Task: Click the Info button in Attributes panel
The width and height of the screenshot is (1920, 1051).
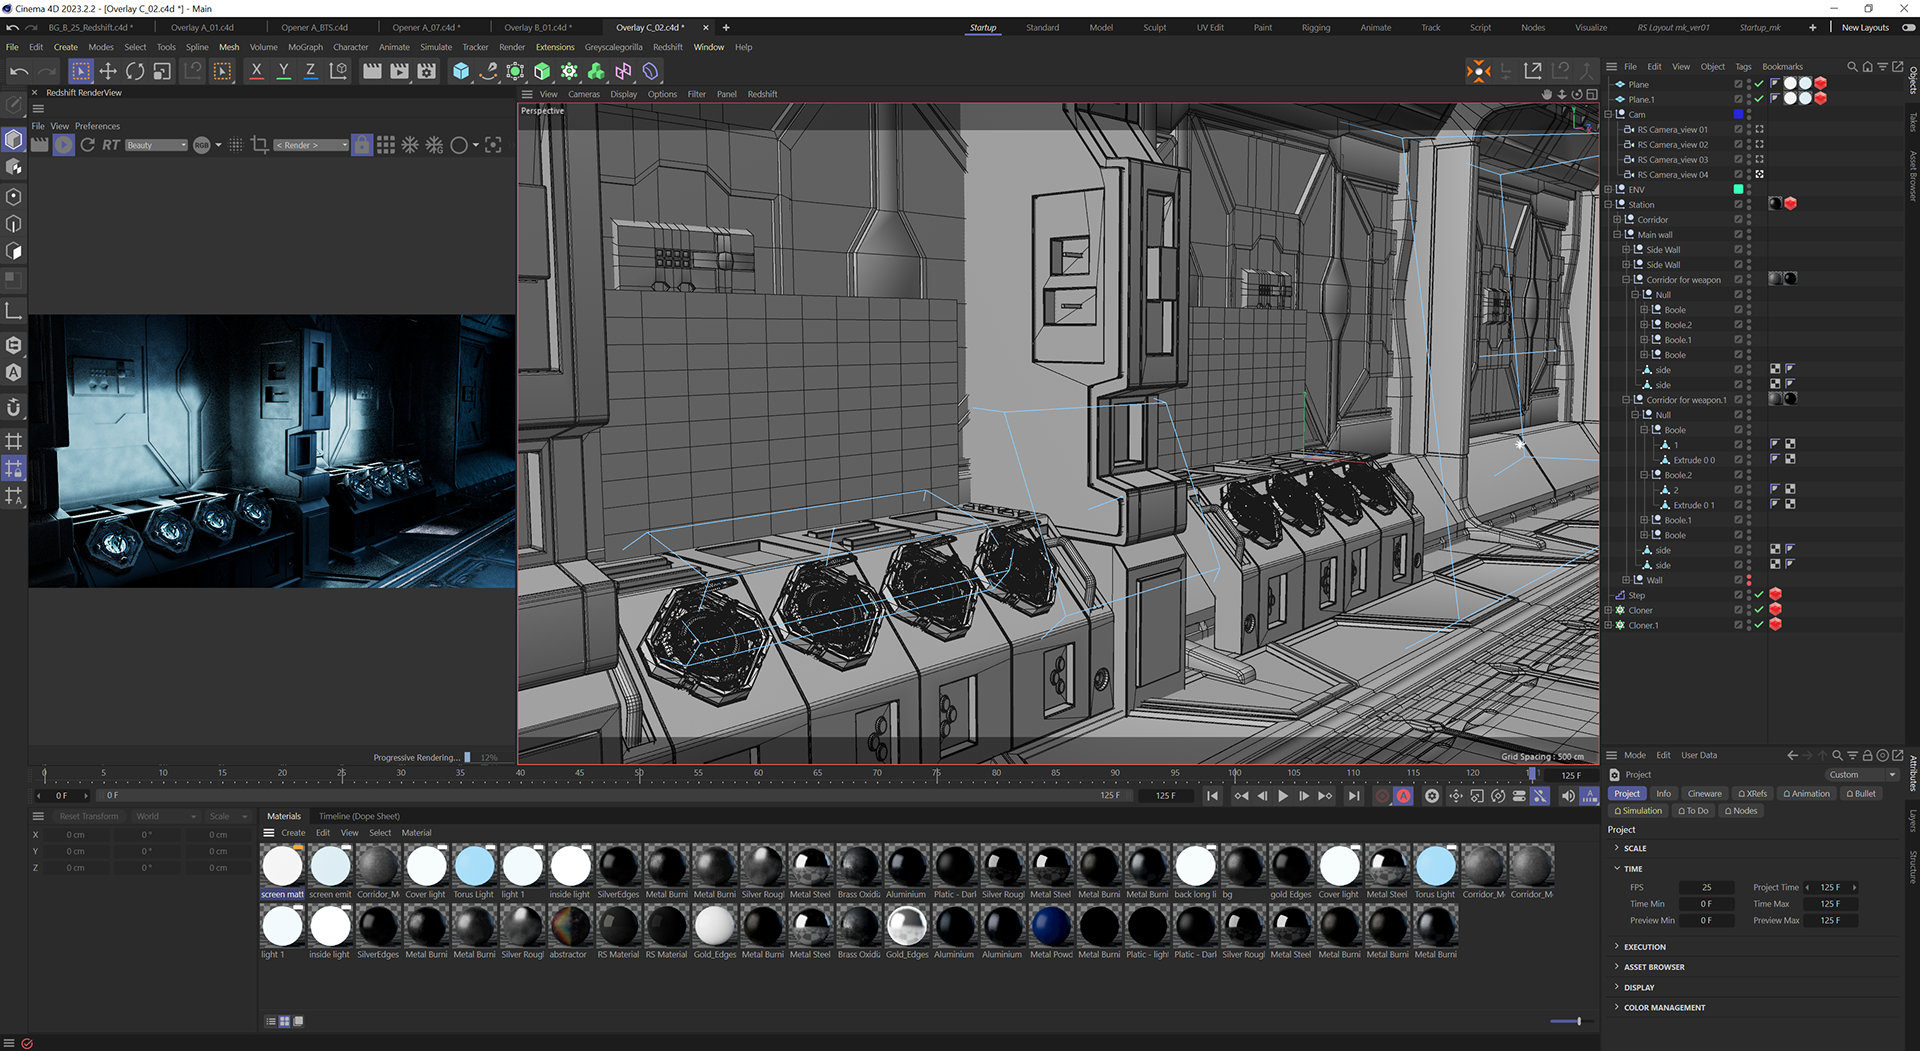Action: [x=1663, y=794]
